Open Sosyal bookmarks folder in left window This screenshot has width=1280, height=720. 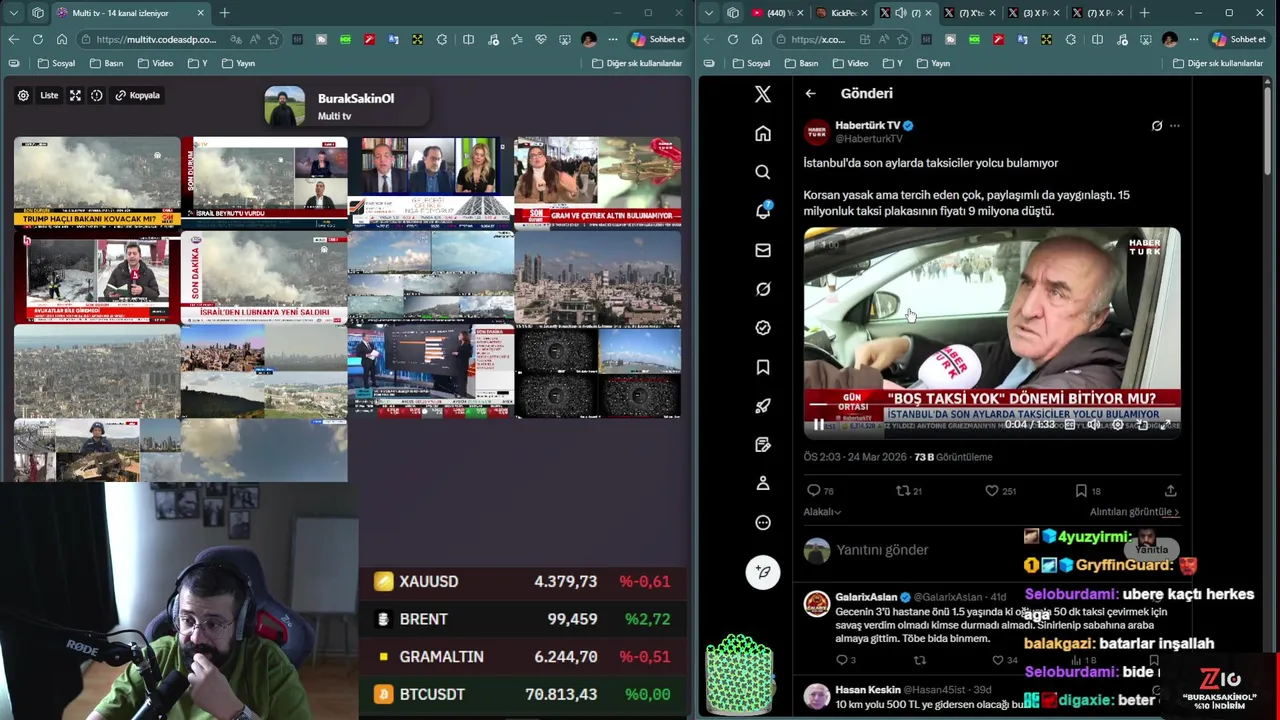click(57, 63)
